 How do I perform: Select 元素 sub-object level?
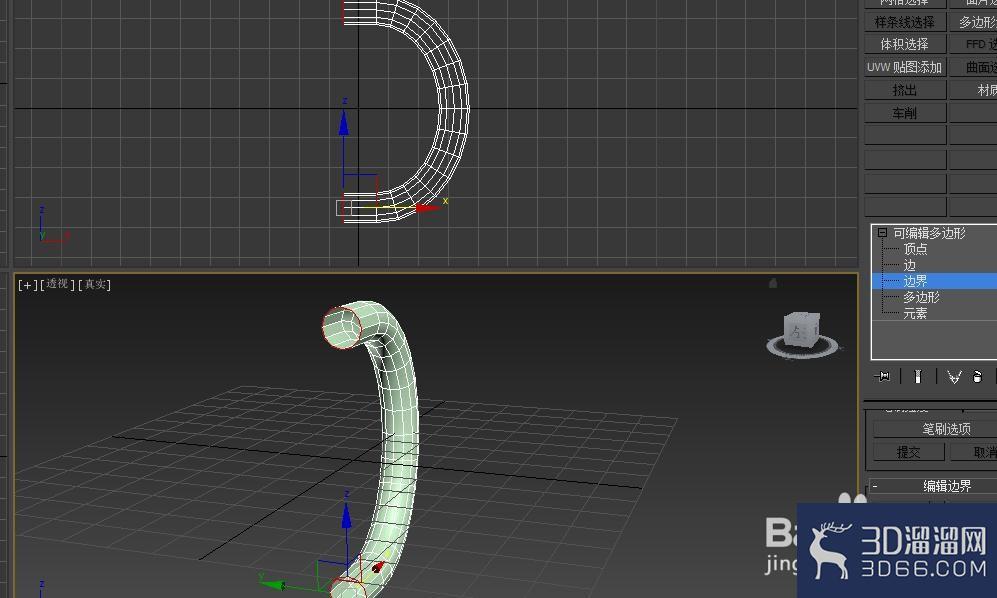point(915,313)
